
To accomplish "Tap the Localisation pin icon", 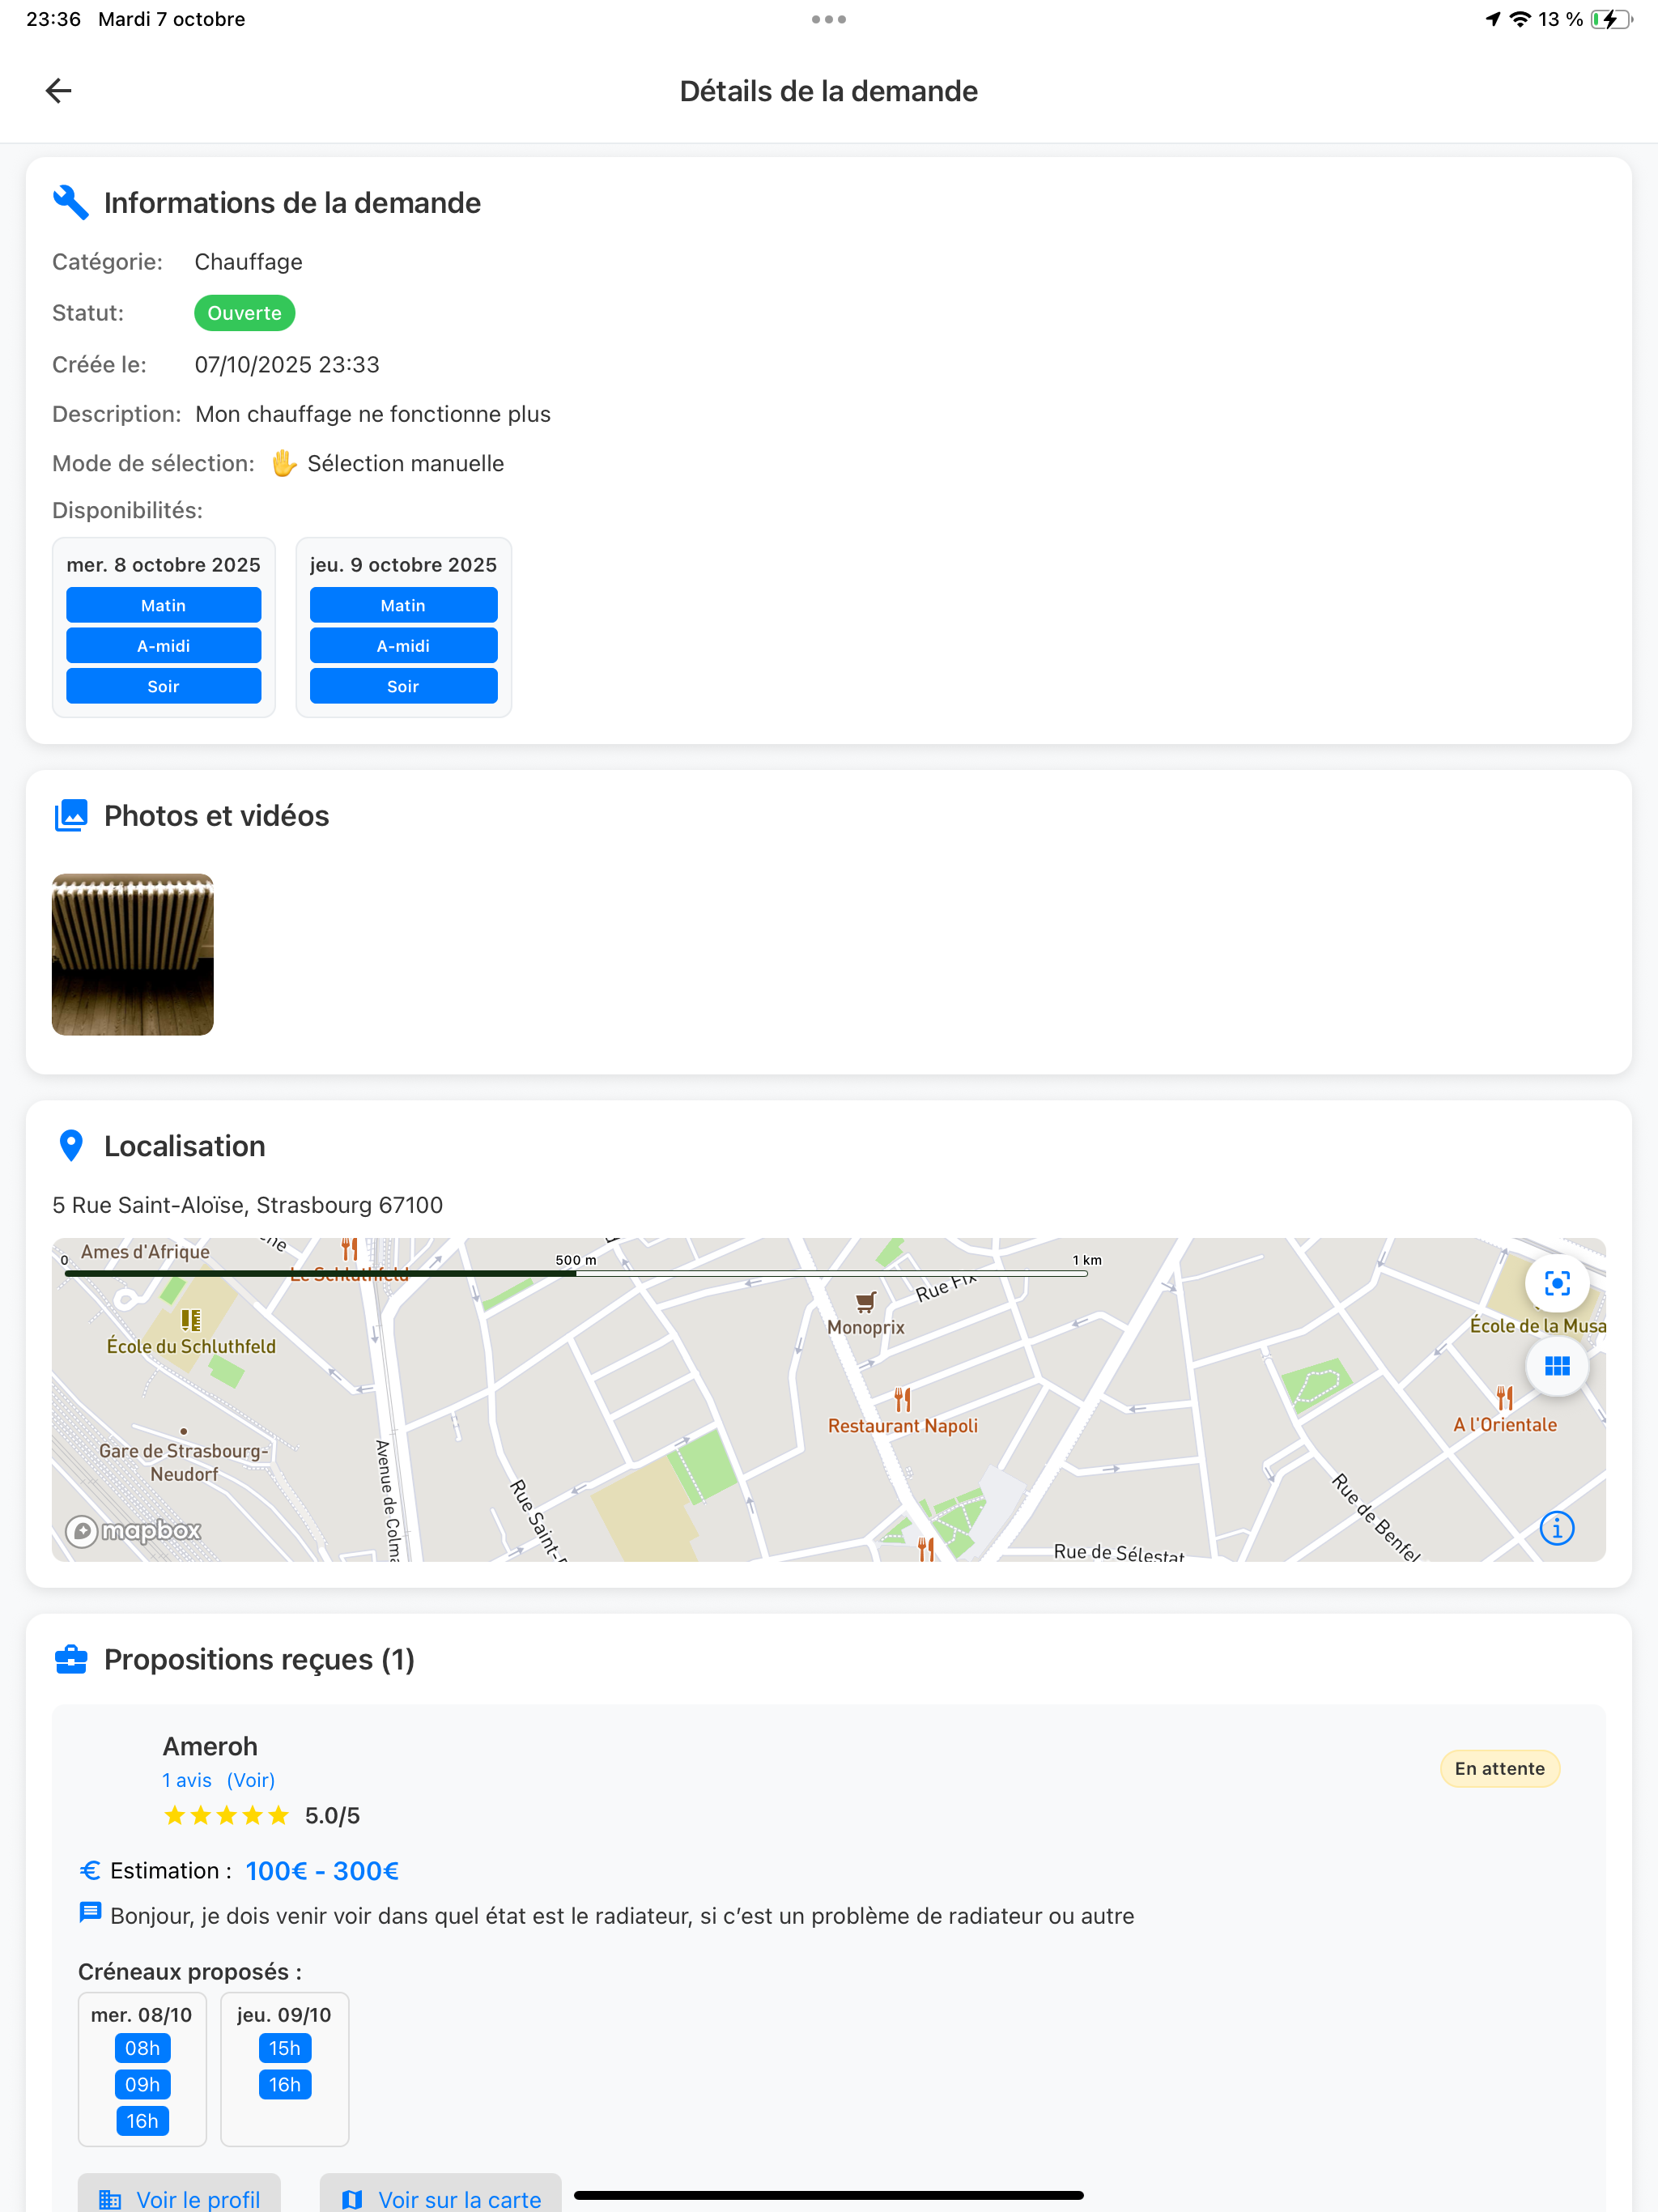I will pyautogui.click(x=71, y=1146).
